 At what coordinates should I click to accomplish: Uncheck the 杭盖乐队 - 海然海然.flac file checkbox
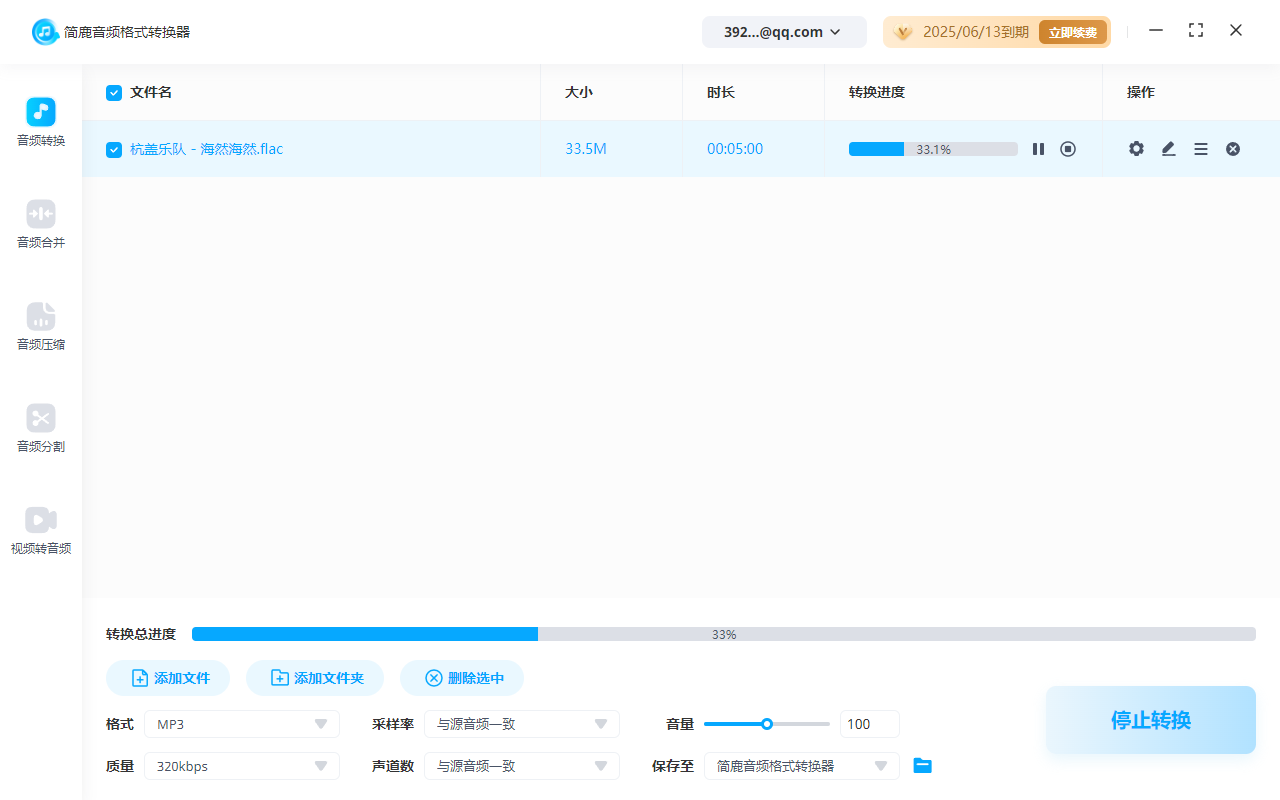[x=114, y=150]
